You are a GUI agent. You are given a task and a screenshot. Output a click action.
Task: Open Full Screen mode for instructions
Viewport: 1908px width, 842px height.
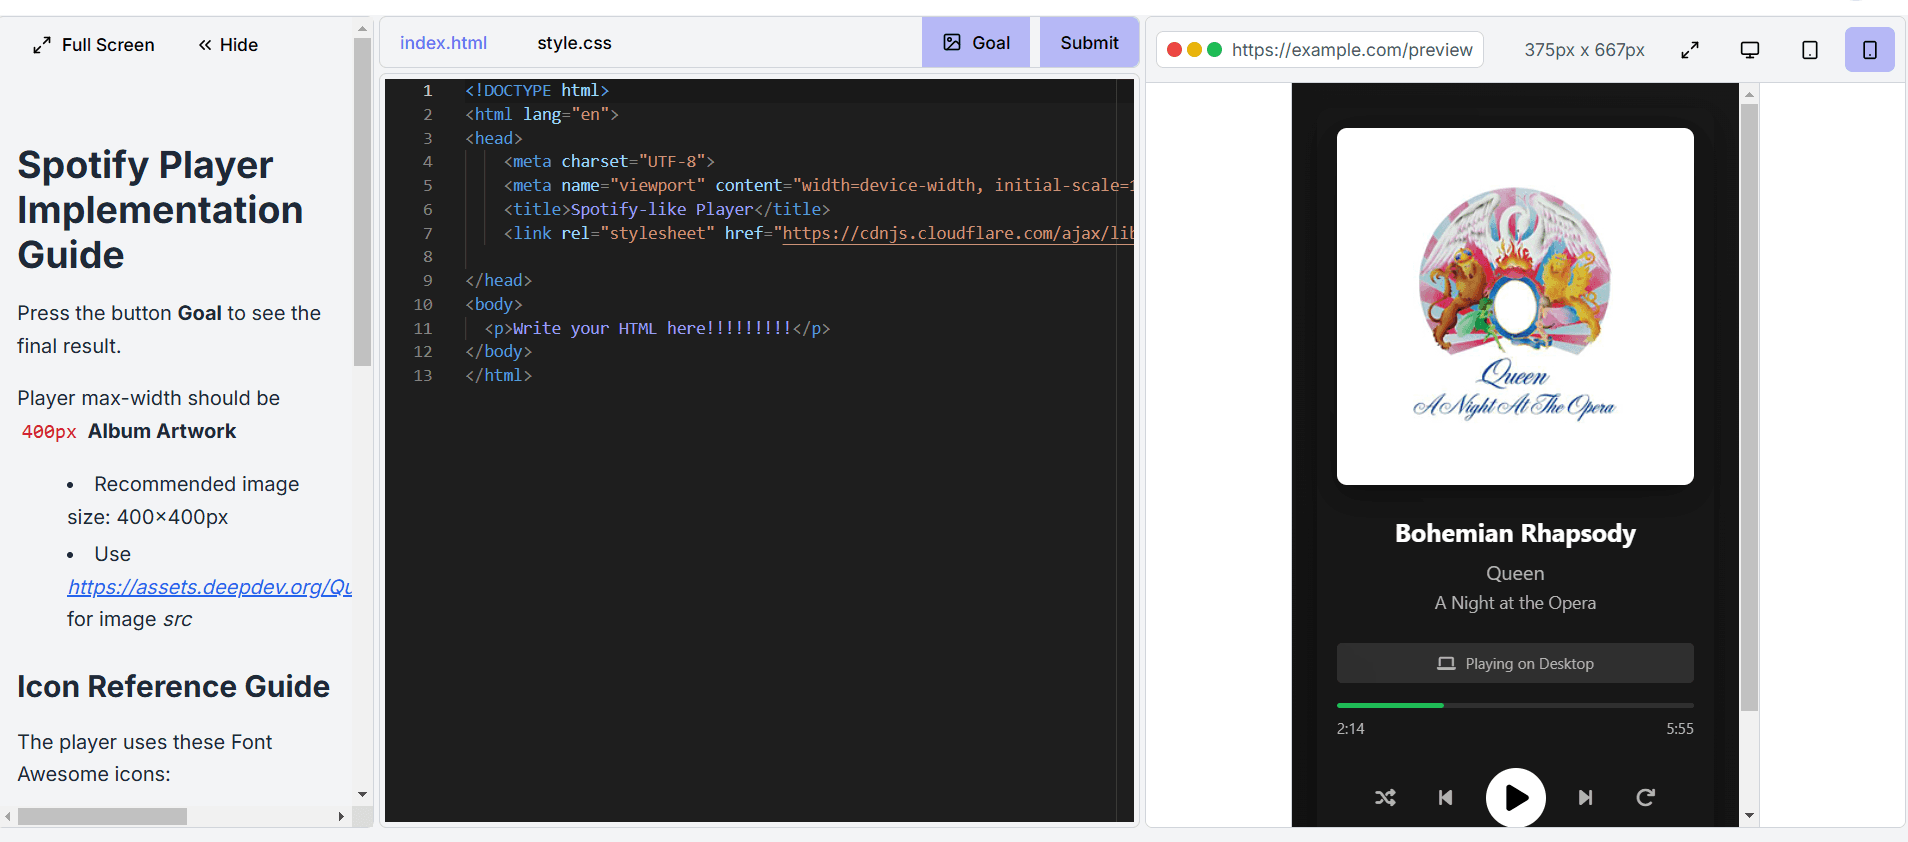(x=93, y=45)
